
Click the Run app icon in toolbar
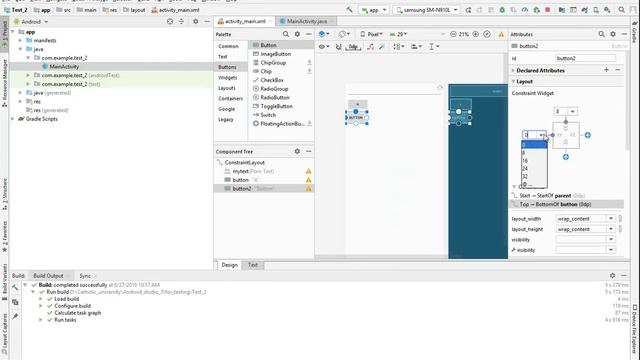(468, 10)
